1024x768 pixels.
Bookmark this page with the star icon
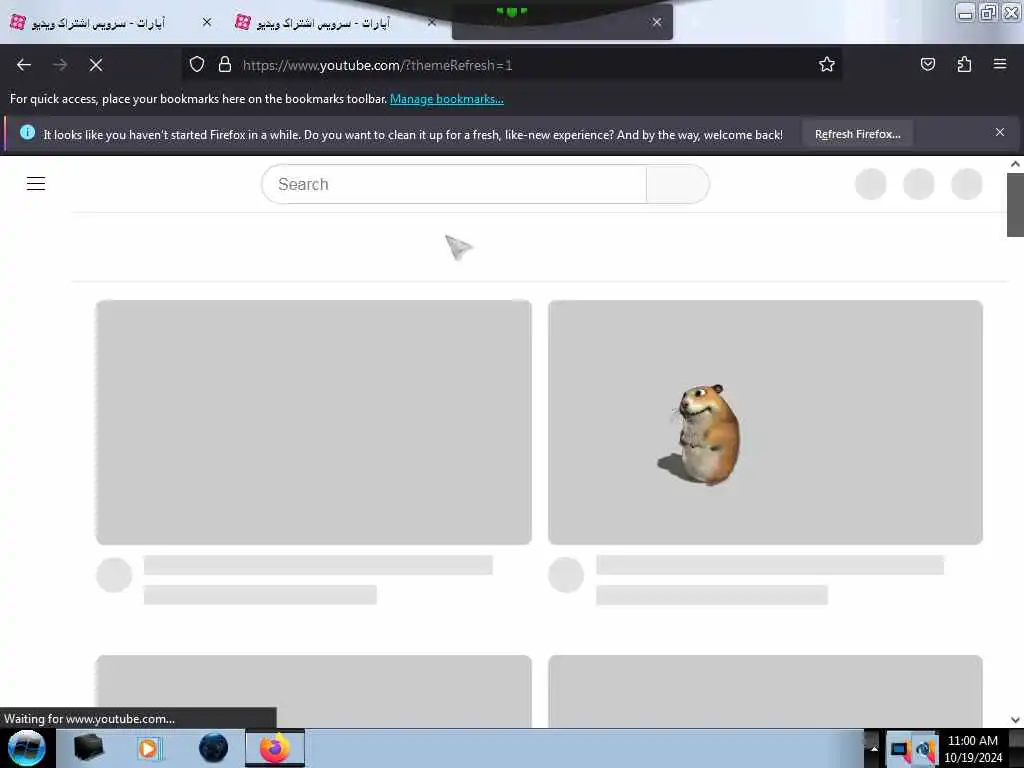(827, 65)
